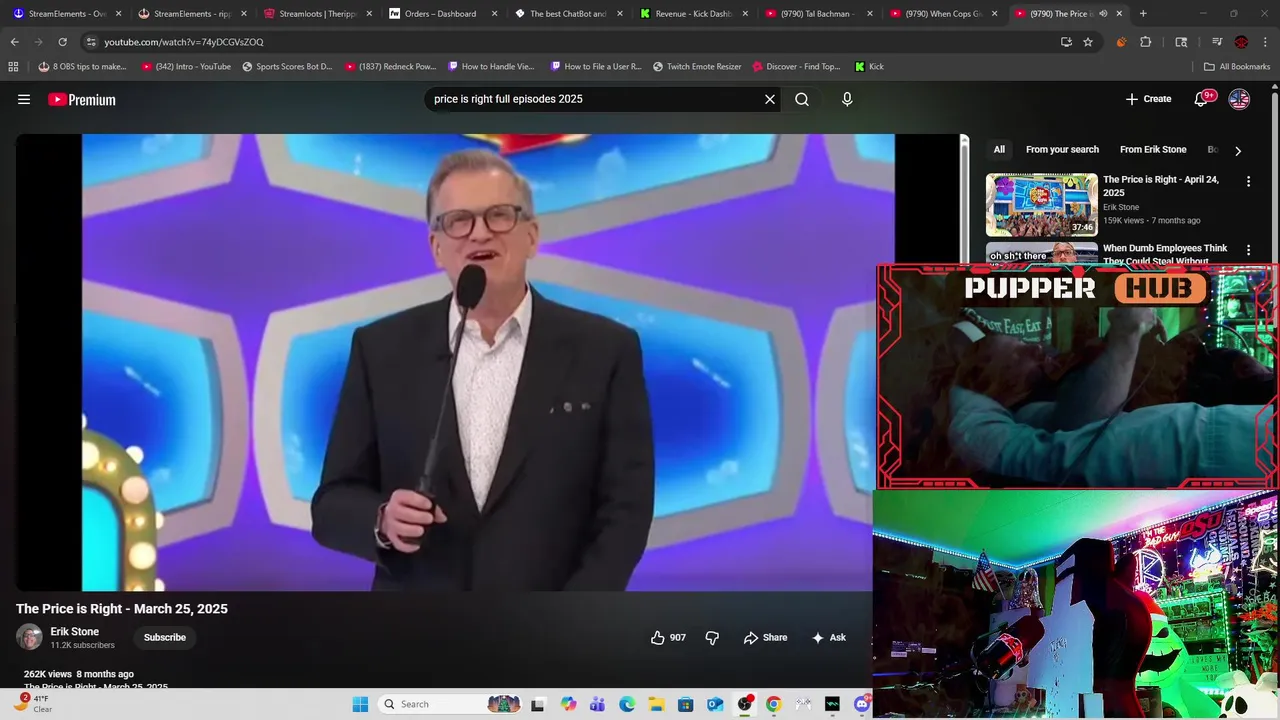
Task: Select the From Erik Stone chip
Action: pos(1153,149)
